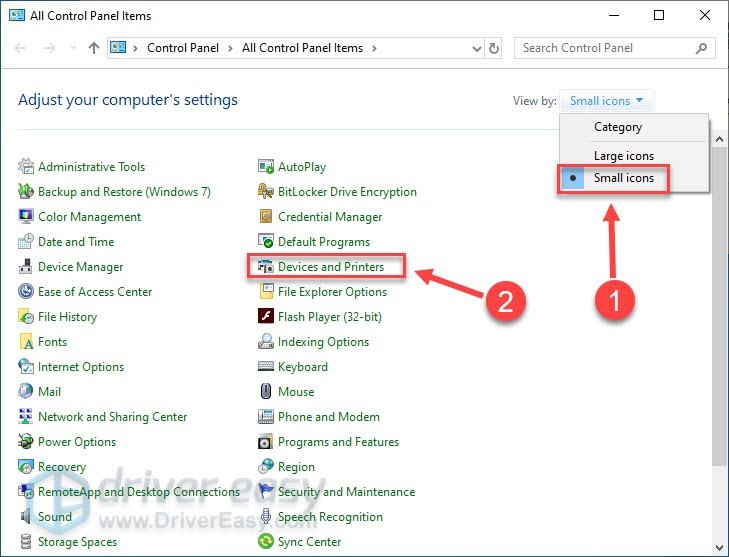
Task: Select the Small icons view option
Action: pyautogui.click(x=623, y=178)
